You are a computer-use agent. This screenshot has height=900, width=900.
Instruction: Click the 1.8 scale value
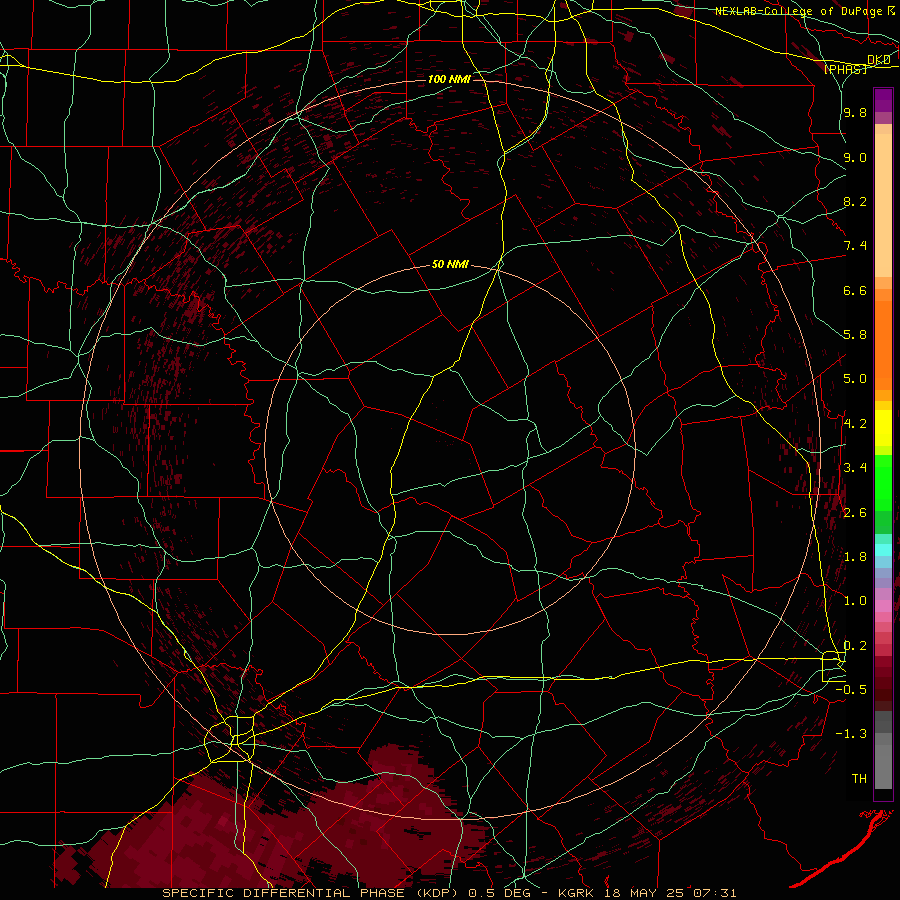tap(855, 557)
